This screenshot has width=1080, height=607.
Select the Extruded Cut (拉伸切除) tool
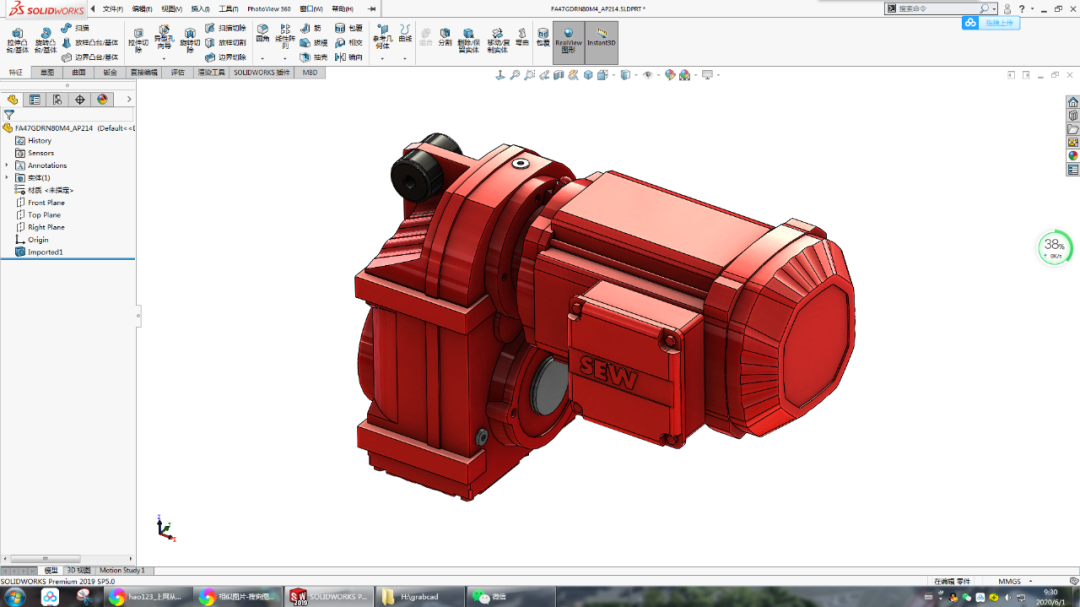138,41
